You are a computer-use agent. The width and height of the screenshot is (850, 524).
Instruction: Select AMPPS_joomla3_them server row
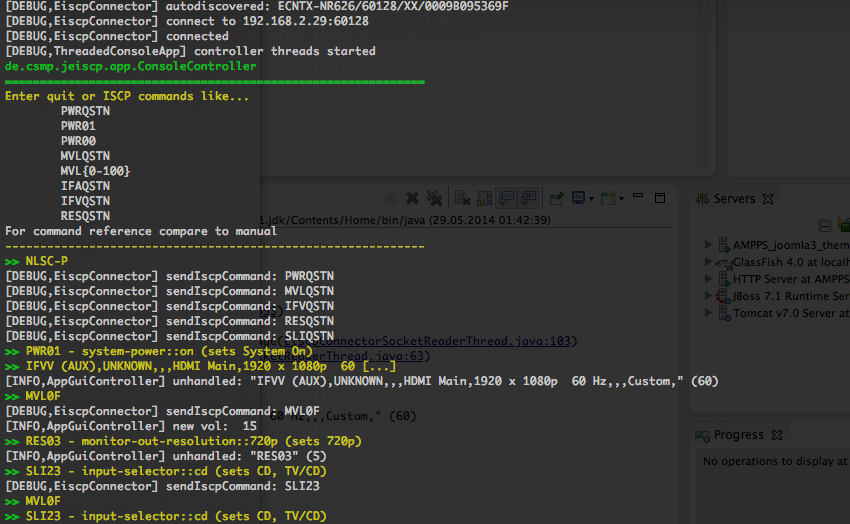[776, 245]
